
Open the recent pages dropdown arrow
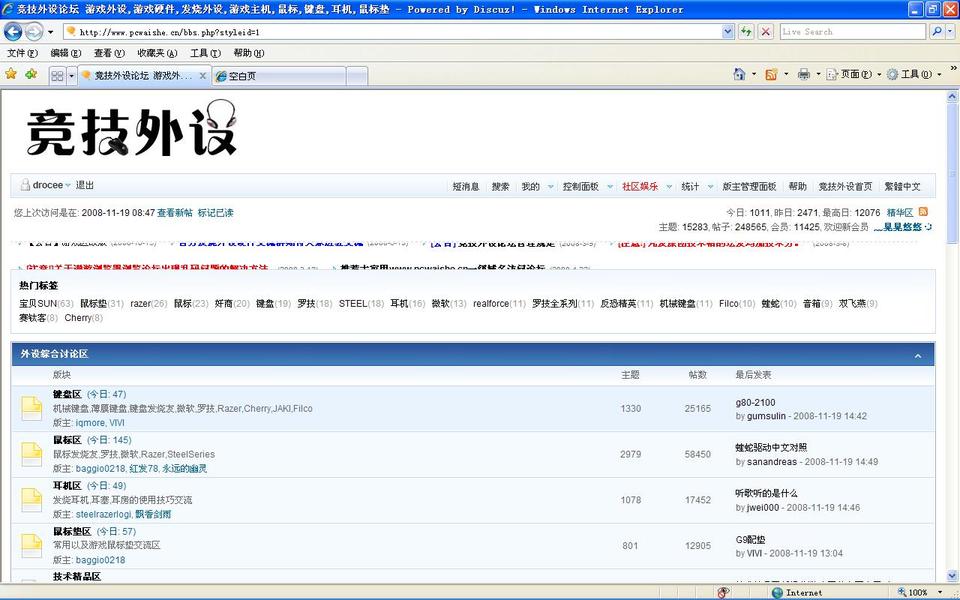pyautogui.click(x=50, y=32)
